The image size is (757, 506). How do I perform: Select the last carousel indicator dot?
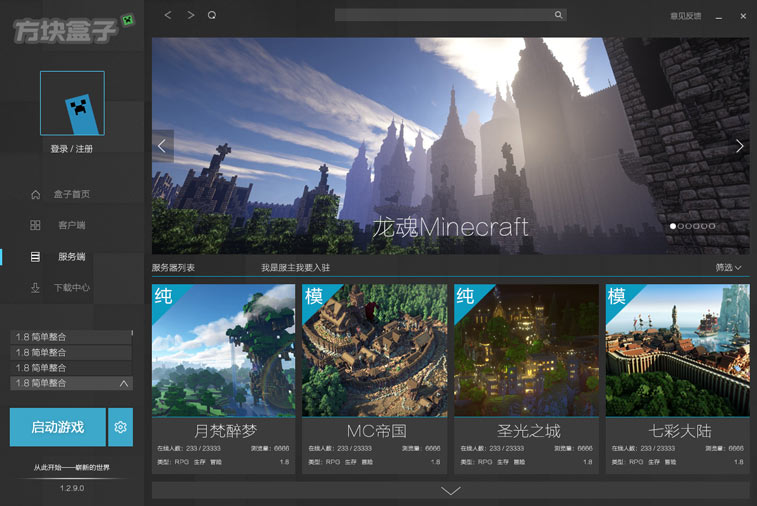coord(713,226)
